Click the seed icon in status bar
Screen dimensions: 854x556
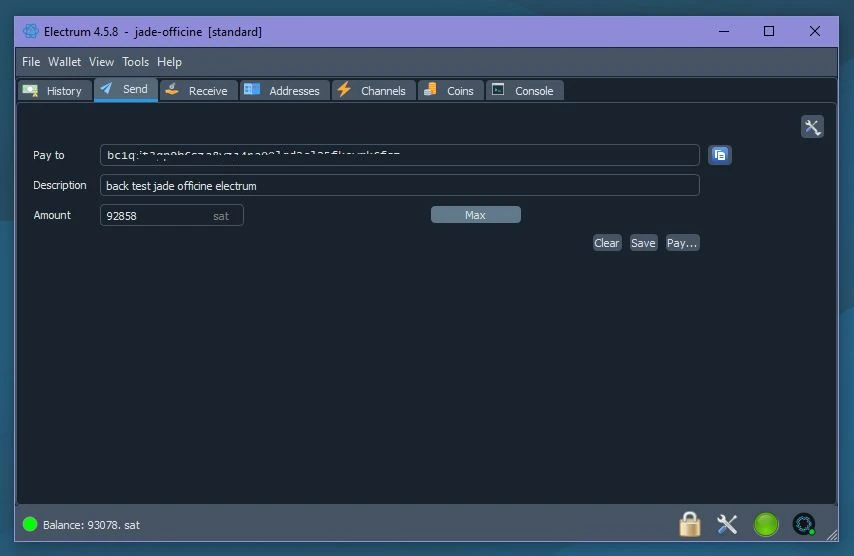click(x=804, y=524)
